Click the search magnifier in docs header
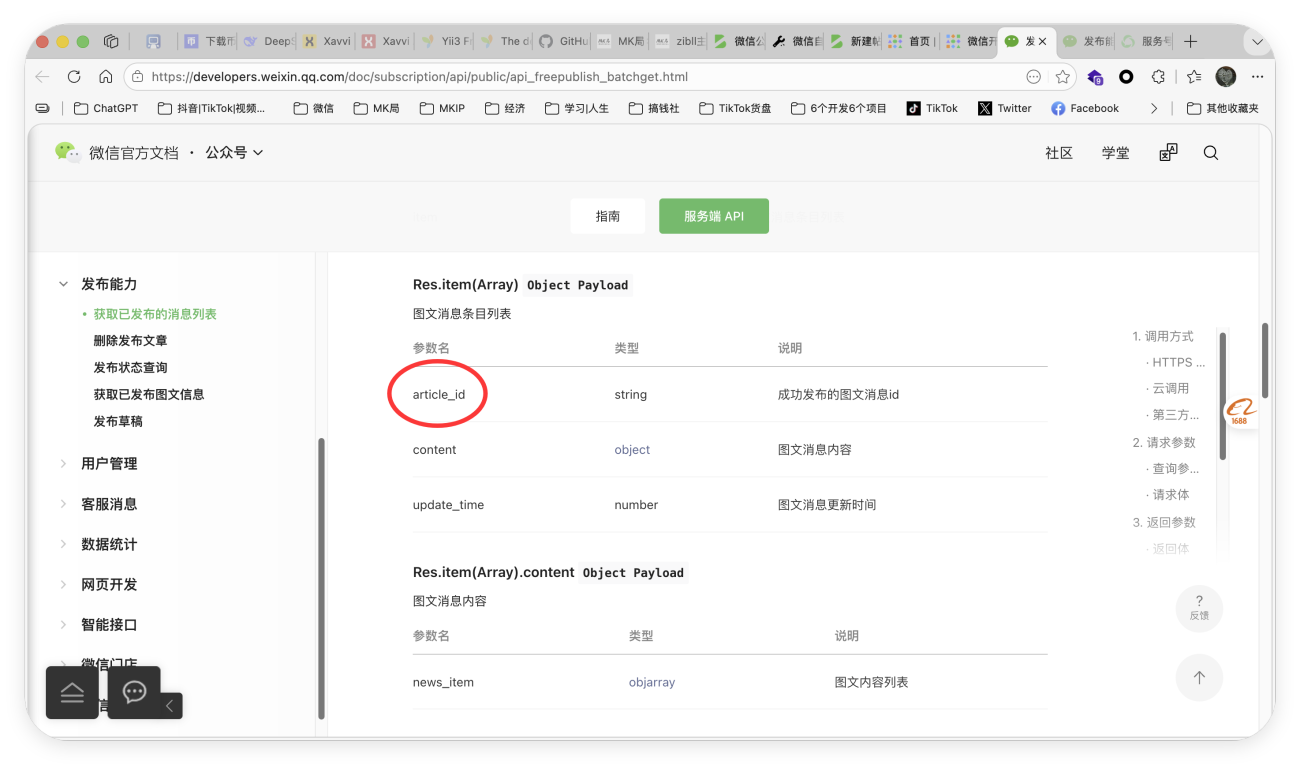Viewport: 1300px width, 765px height. coord(1210,153)
